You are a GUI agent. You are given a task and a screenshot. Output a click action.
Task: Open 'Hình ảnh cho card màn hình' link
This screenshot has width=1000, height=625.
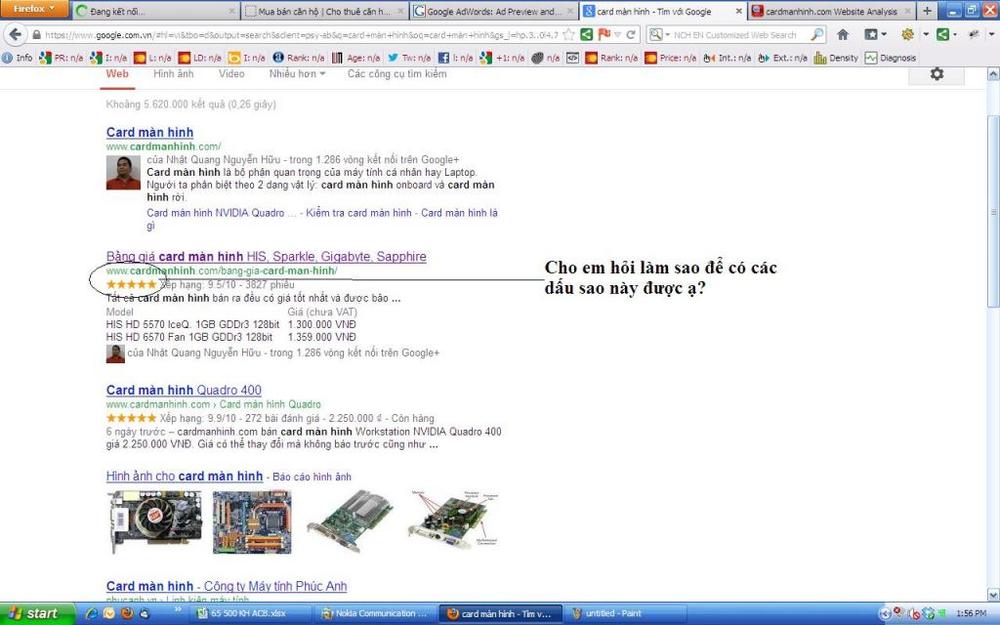pos(184,476)
